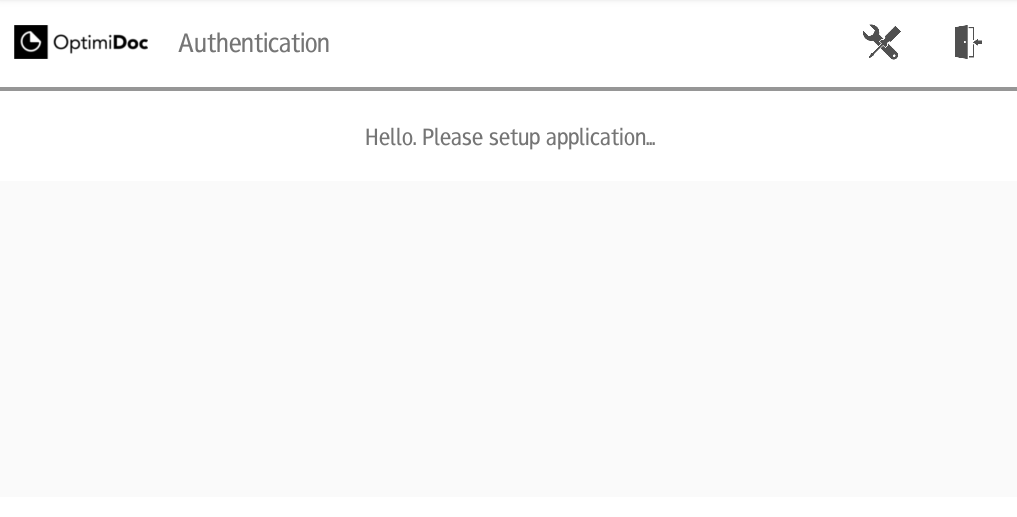Open the wrench and screwdriver setup icon

[x=881, y=42]
